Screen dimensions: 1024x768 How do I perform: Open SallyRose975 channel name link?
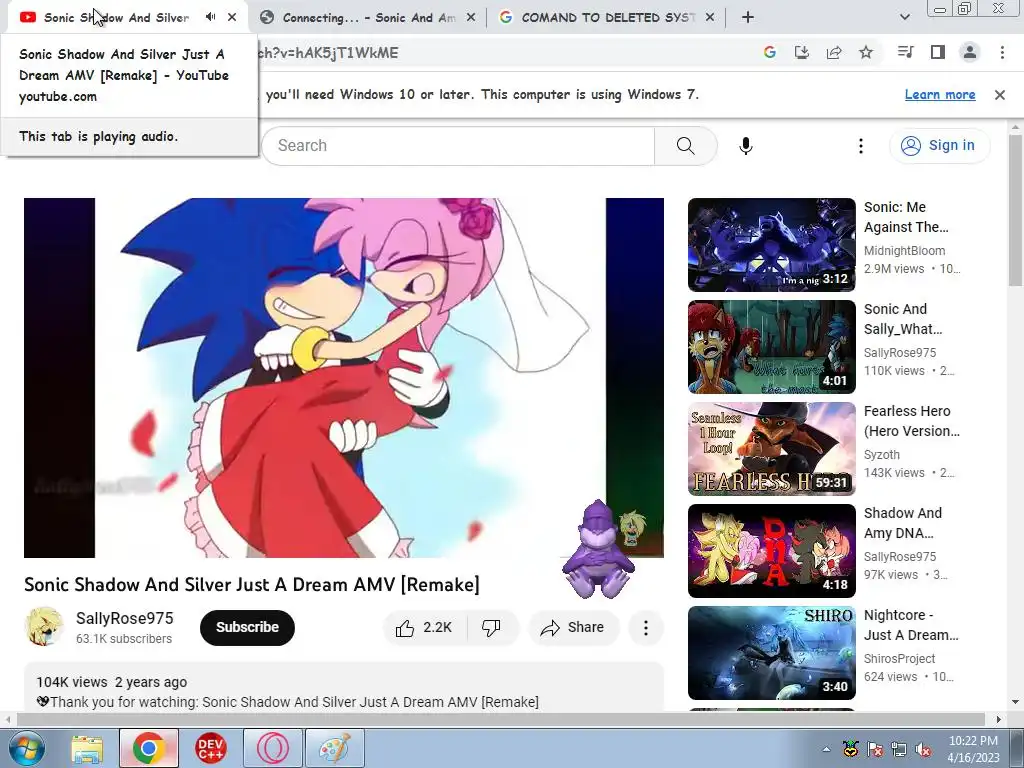[125, 618]
